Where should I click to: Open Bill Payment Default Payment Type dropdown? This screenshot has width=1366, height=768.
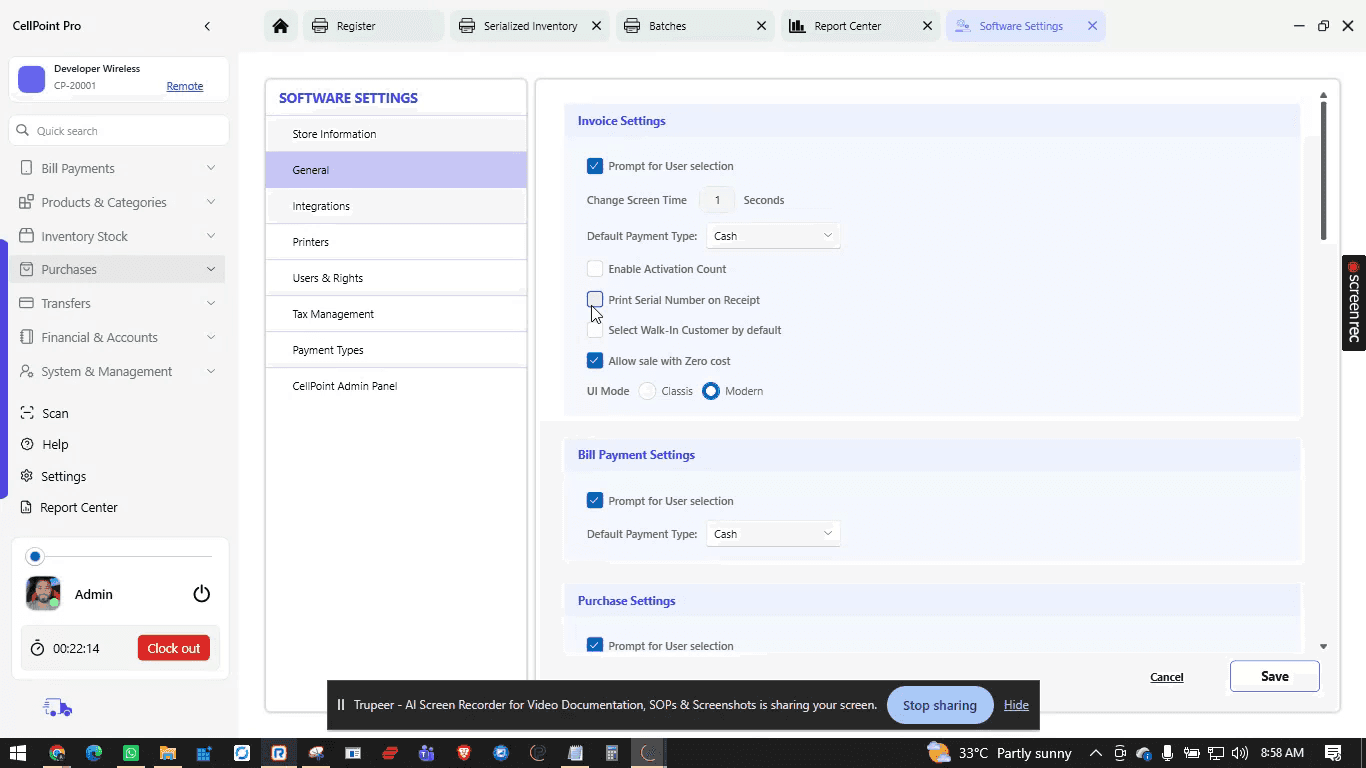pos(773,534)
